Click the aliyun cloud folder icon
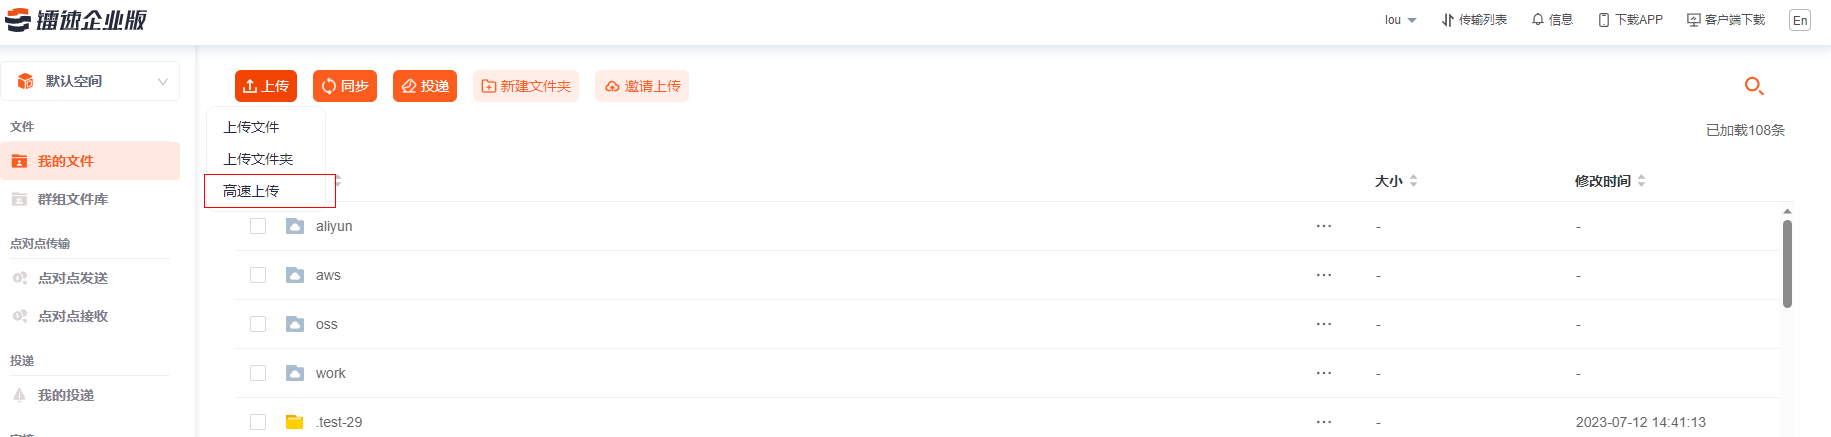The width and height of the screenshot is (1831, 437). (x=295, y=226)
